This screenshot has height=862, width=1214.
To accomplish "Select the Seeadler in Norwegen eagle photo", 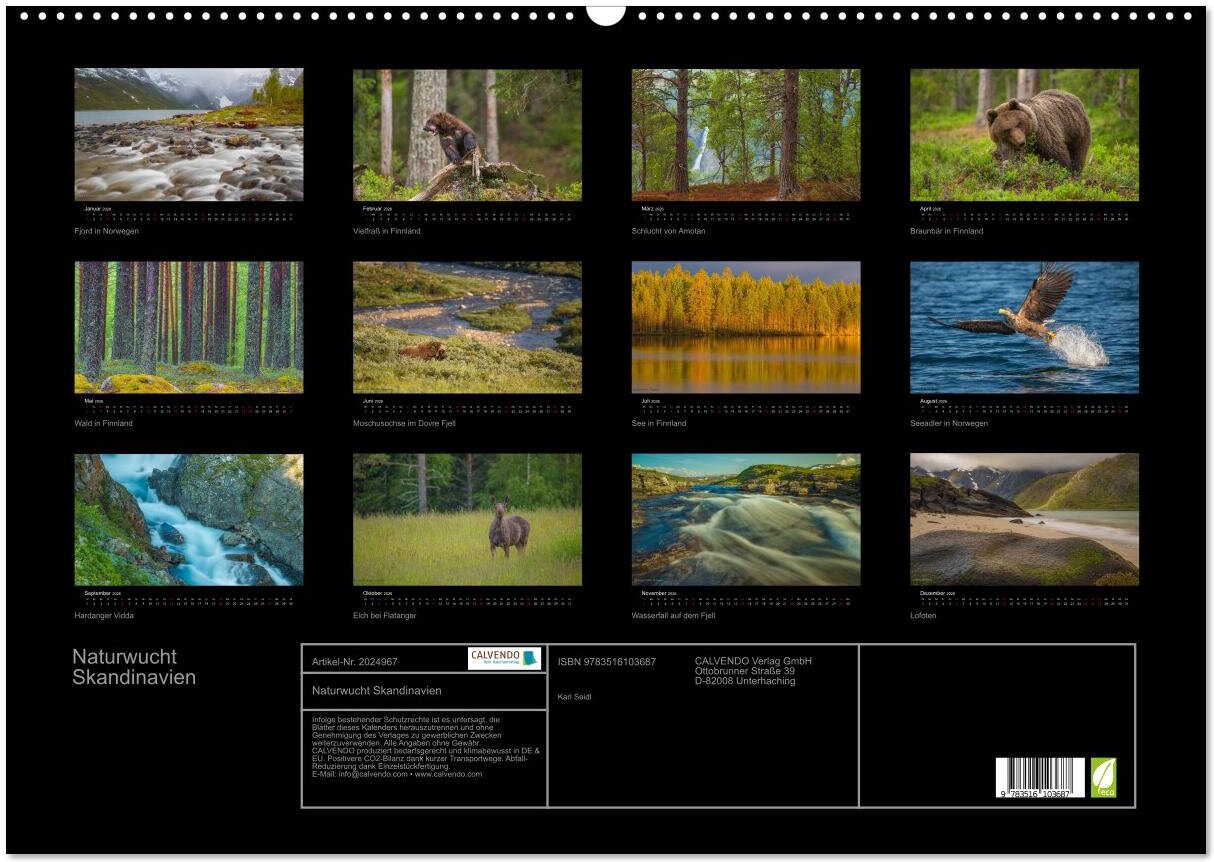I will pyautogui.click(x=1024, y=327).
